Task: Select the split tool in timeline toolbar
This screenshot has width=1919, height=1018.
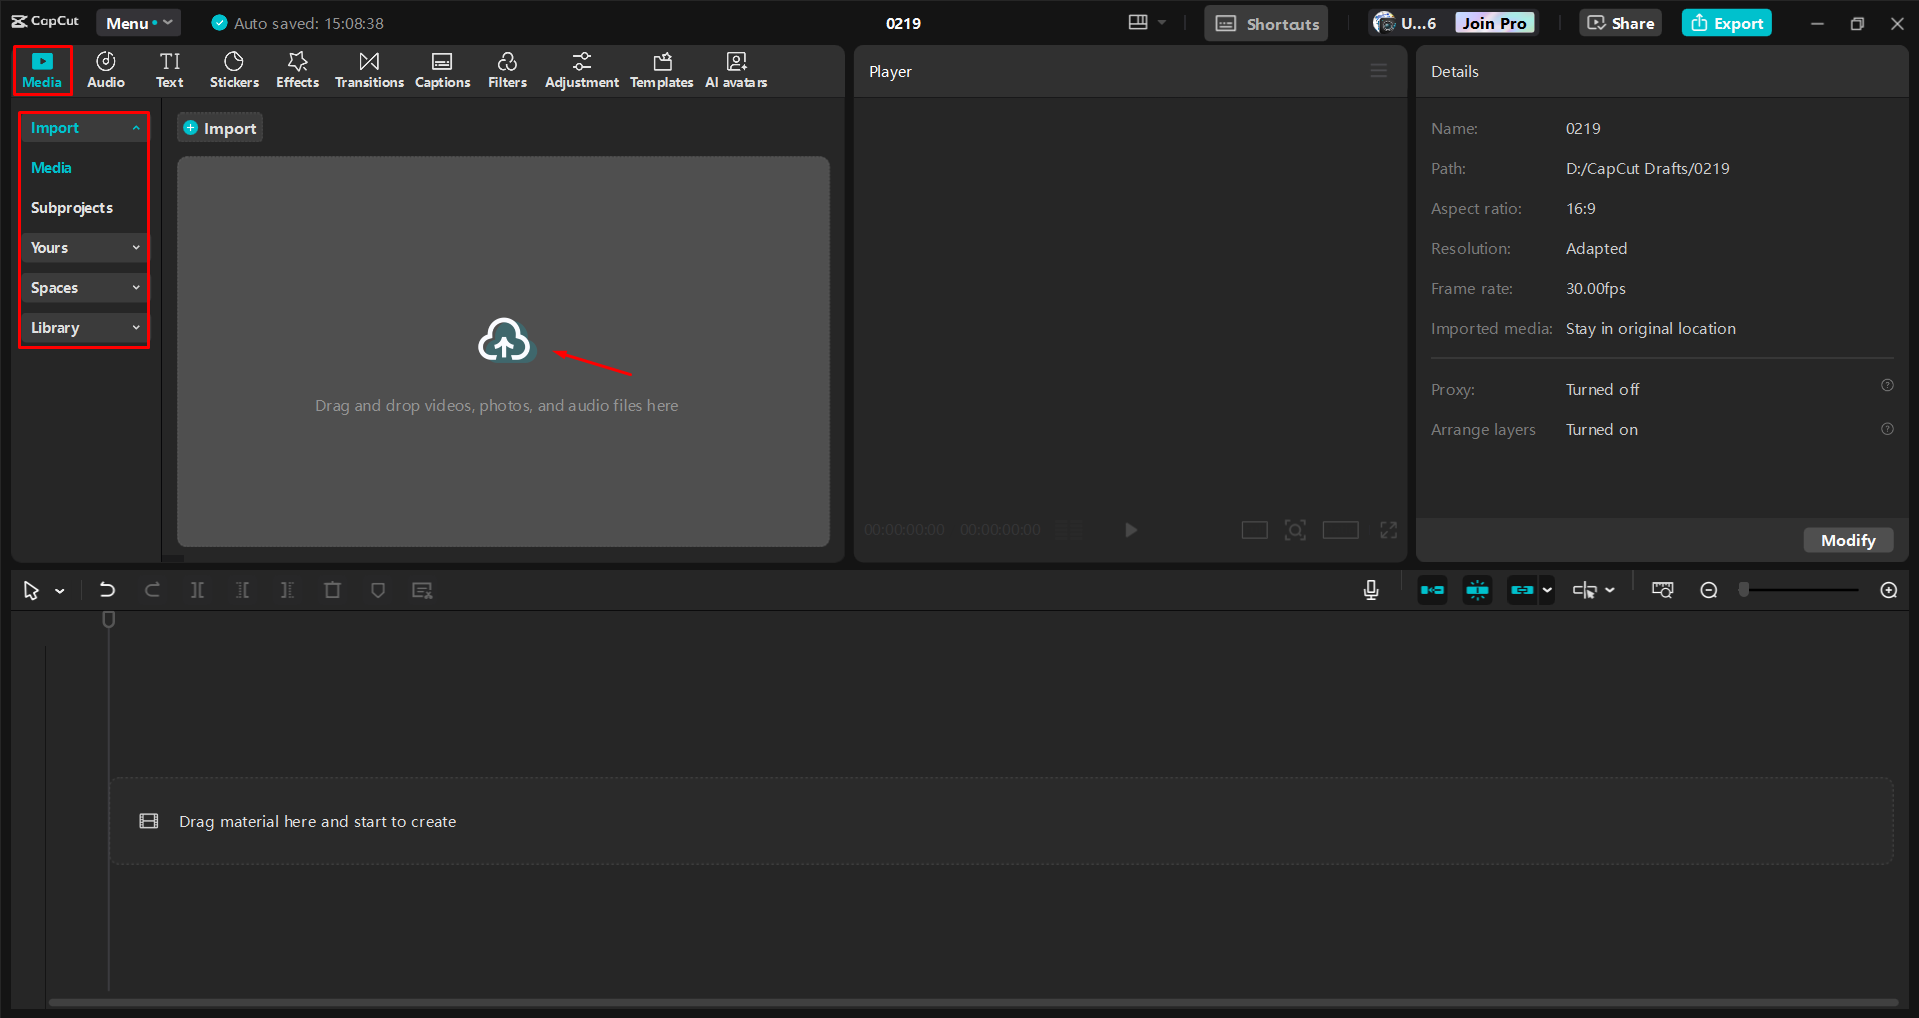Action: [x=197, y=590]
